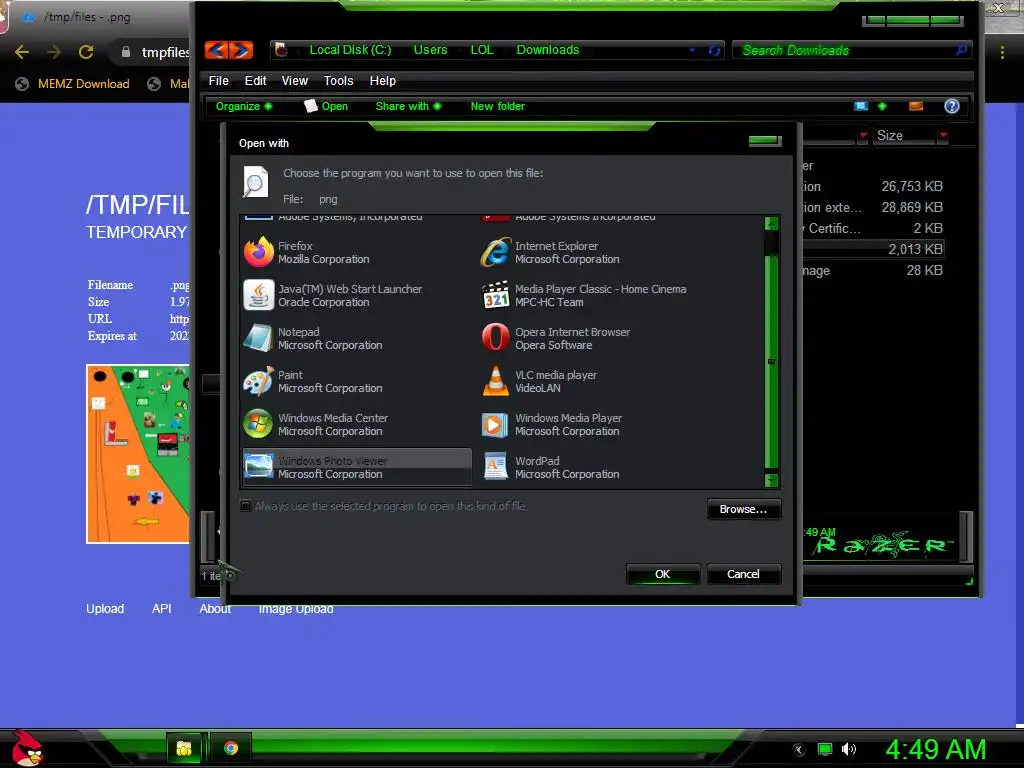Select Paint program icon
The width and height of the screenshot is (1024, 768).
click(x=259, y=381)
